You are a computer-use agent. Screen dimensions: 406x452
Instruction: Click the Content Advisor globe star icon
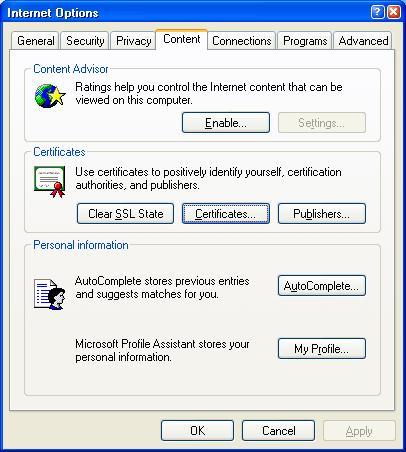tap(50, 96)
